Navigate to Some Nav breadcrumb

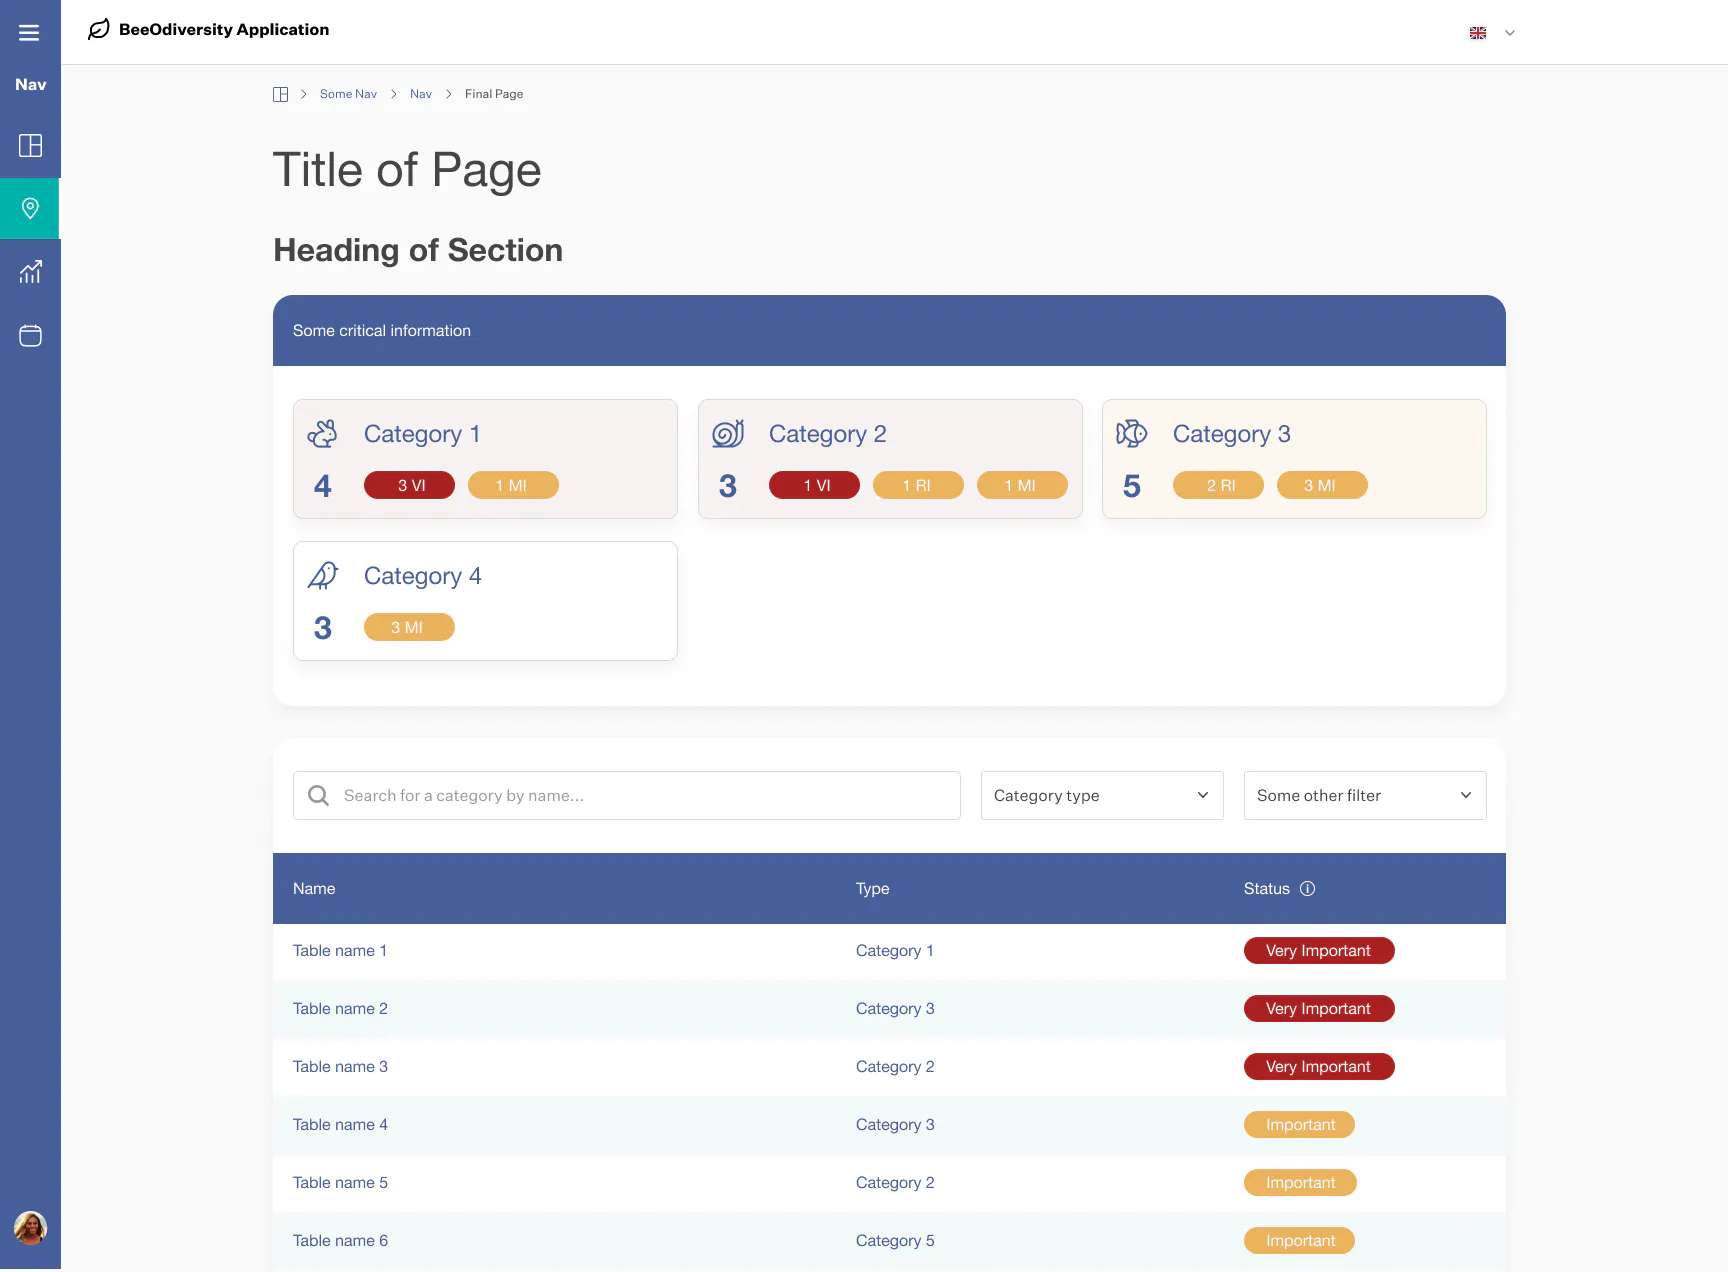coord(348,94)
